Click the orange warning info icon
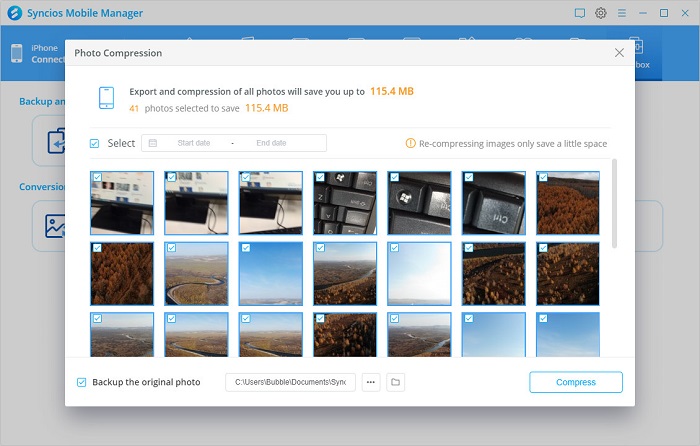 coord(410,143)
